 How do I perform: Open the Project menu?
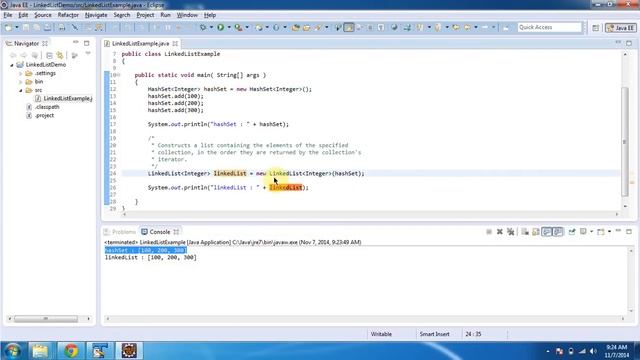[145, 15]
